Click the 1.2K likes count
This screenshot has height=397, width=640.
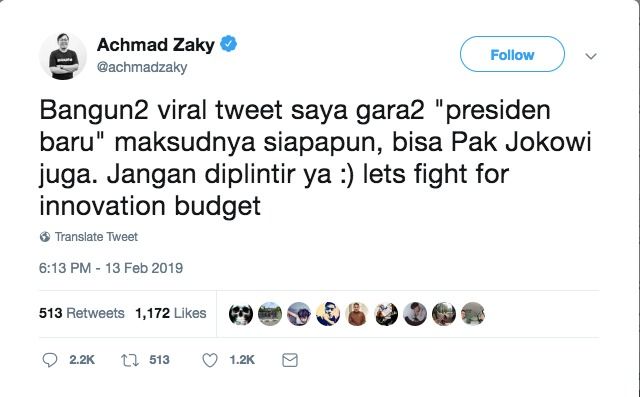click(x=242, y=360)
